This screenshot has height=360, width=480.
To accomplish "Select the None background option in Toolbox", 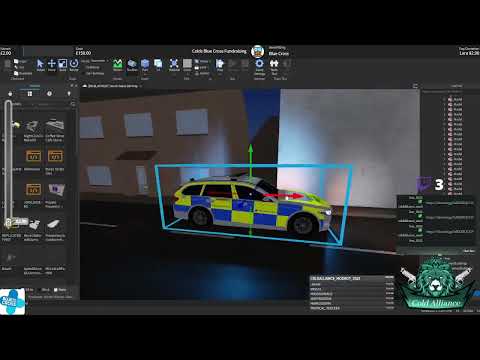I will 60,290.
